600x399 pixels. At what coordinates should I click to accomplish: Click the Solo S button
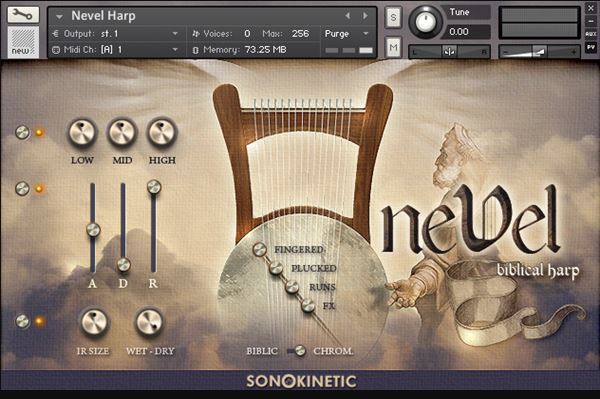(393, 18)
